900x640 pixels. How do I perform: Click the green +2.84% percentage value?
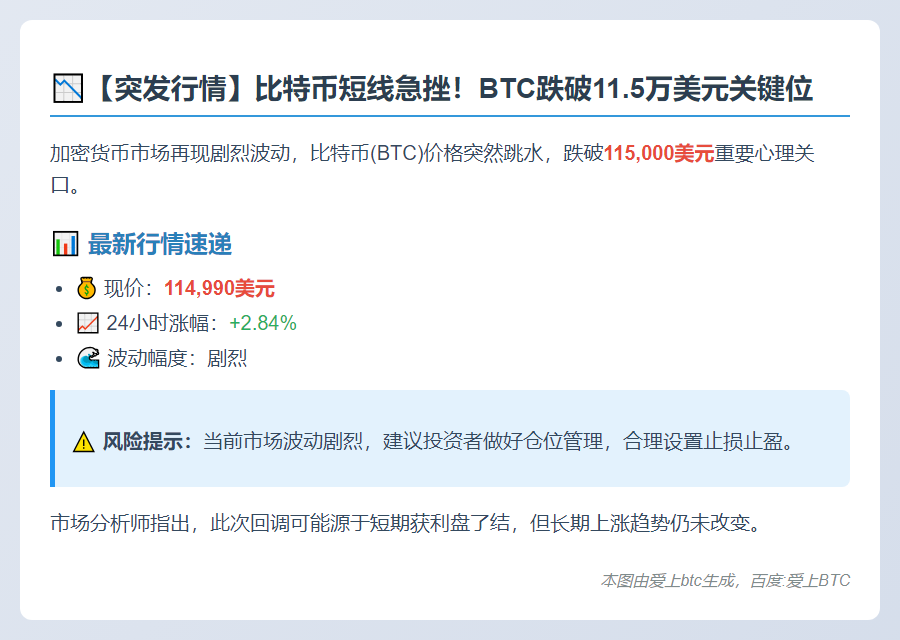click(263, 322)
